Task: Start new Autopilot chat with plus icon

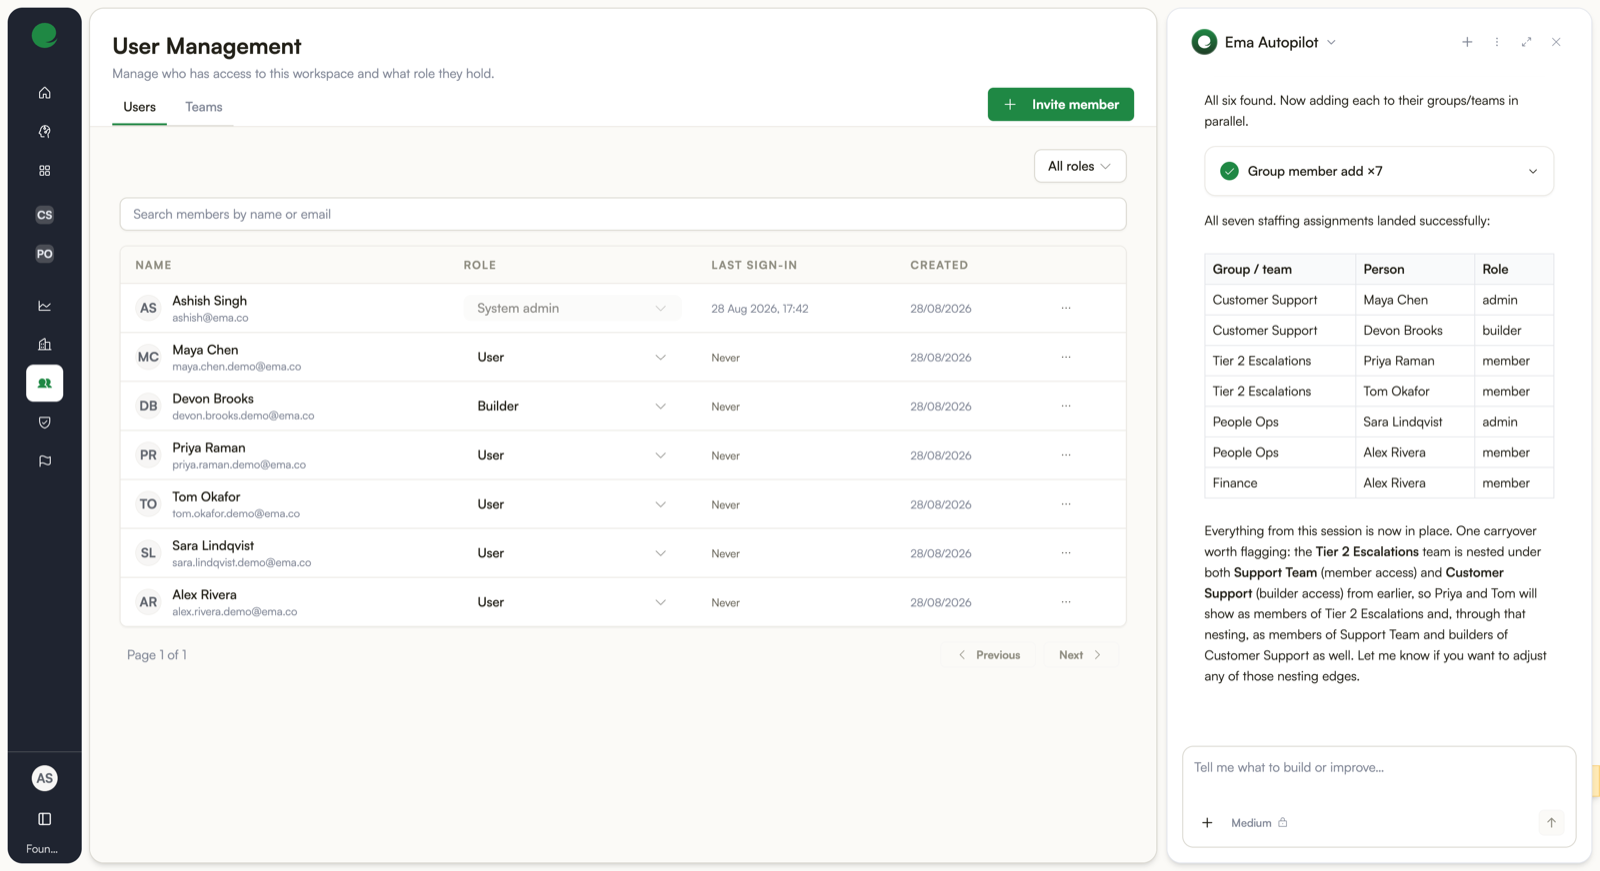Action: click(x=1467, y=42)
